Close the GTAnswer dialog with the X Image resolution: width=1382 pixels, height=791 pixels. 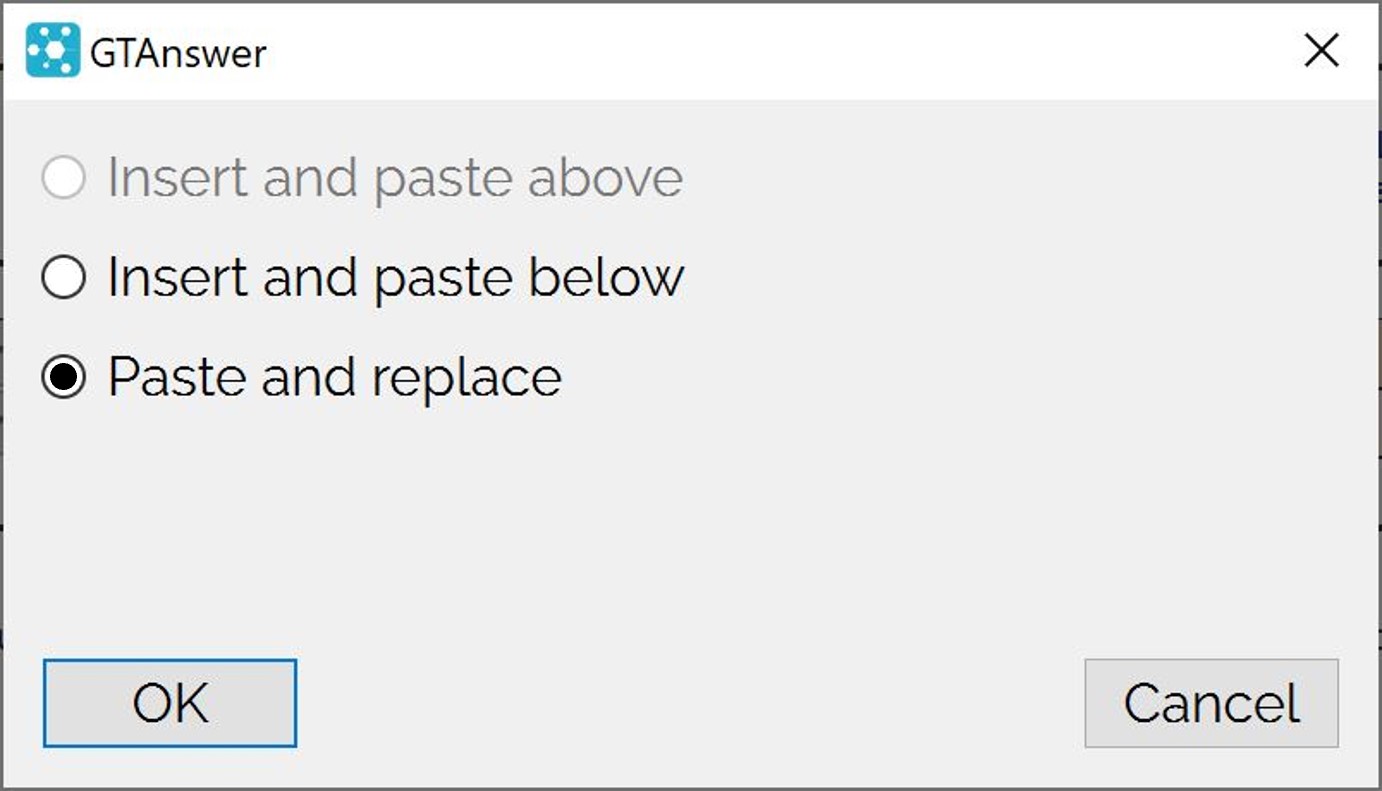1321,50
